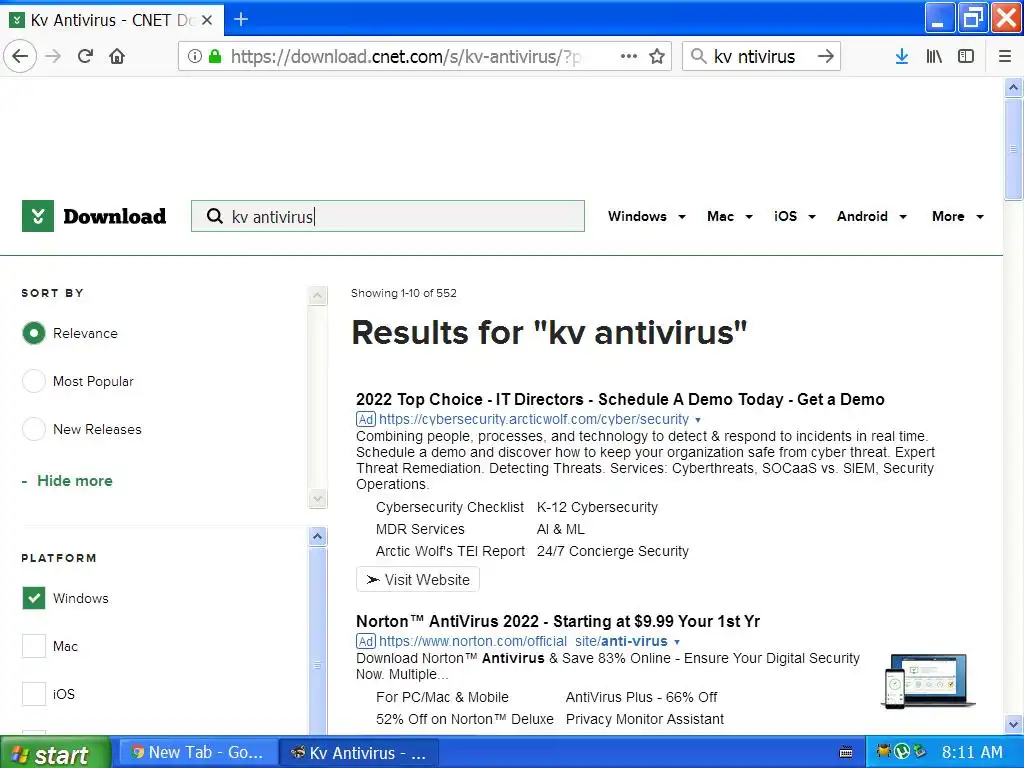Viewport: 1024px width, 768px height.
Task: Click page scrollbar down arrow
Action: 1014,724
